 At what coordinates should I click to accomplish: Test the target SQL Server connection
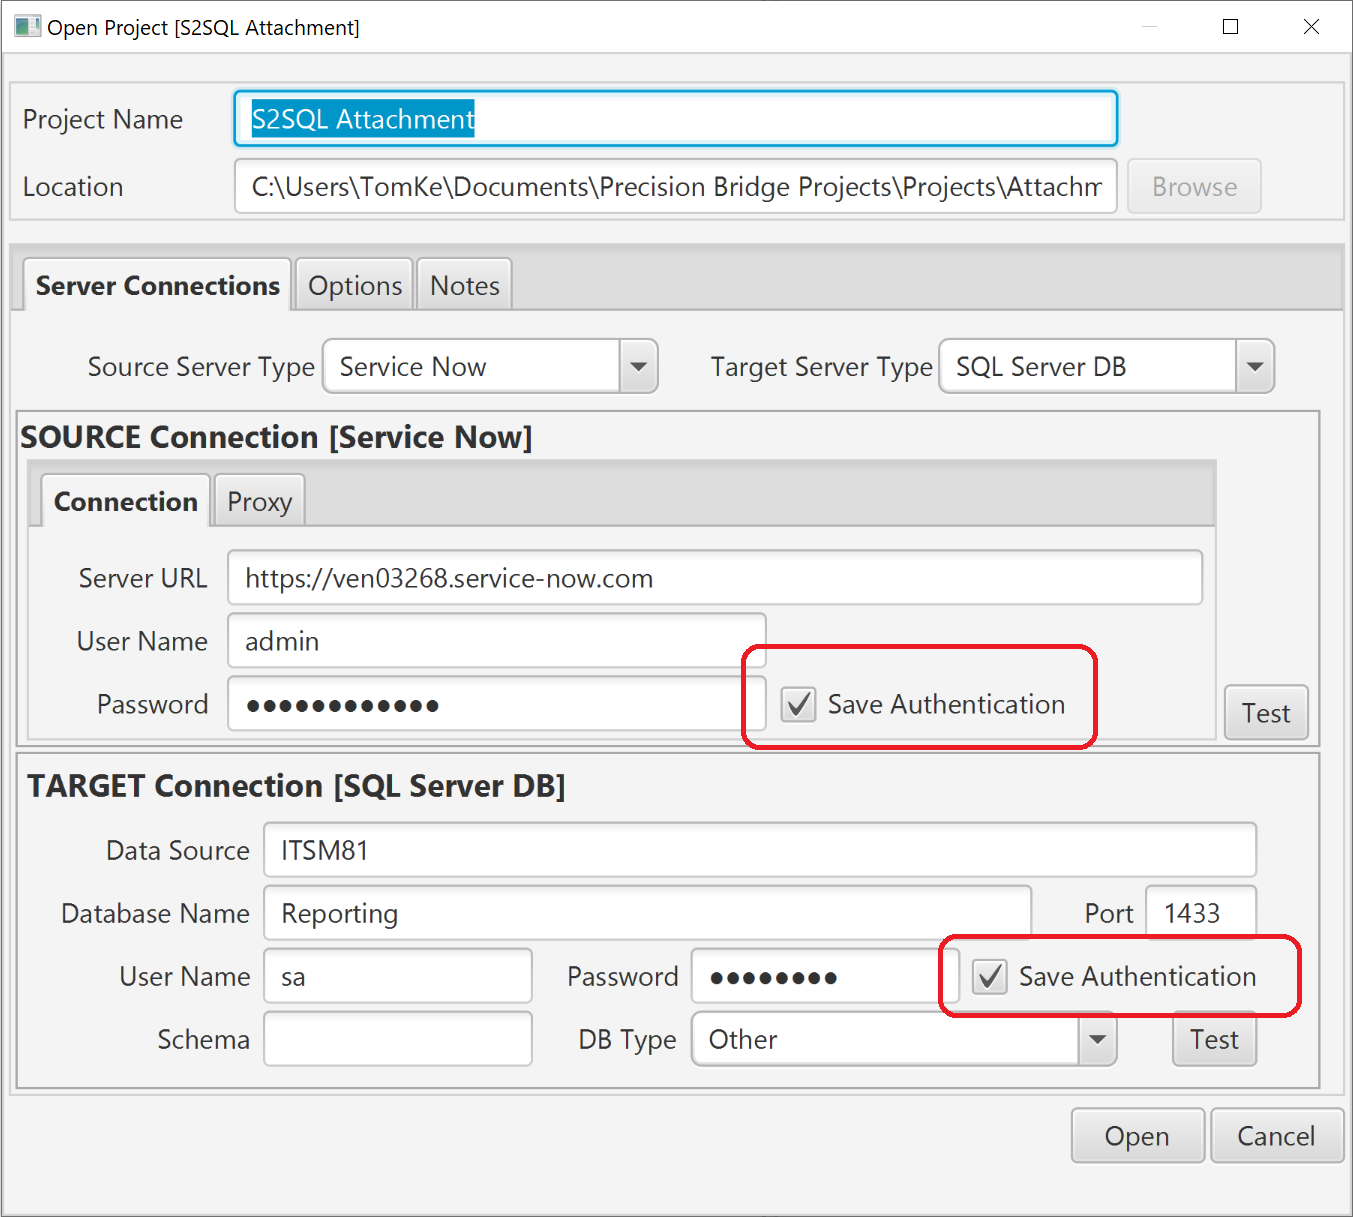(1214, 1039)
